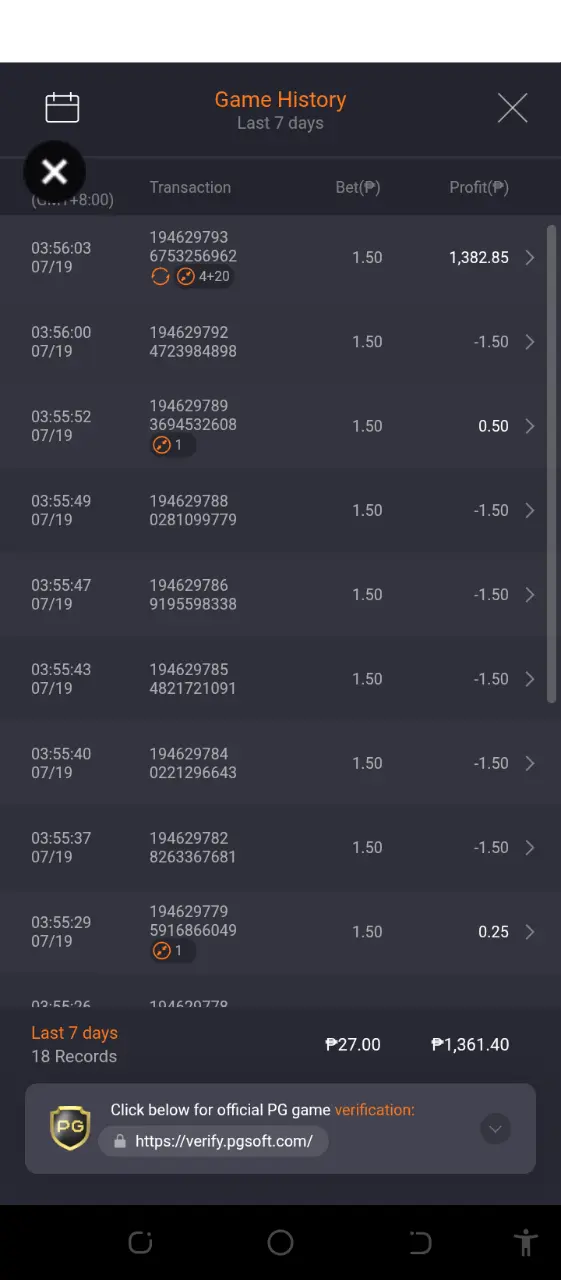This screenshot has width=561, height=1280.
Task: Tap the accessibility figure icon in navigation bar
Action: click(x=525, y=1242)
